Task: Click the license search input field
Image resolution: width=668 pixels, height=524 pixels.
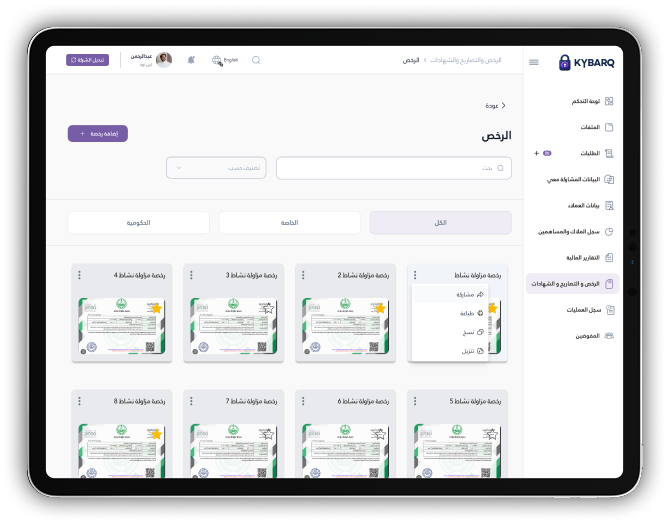Action: tap(393, 167)
